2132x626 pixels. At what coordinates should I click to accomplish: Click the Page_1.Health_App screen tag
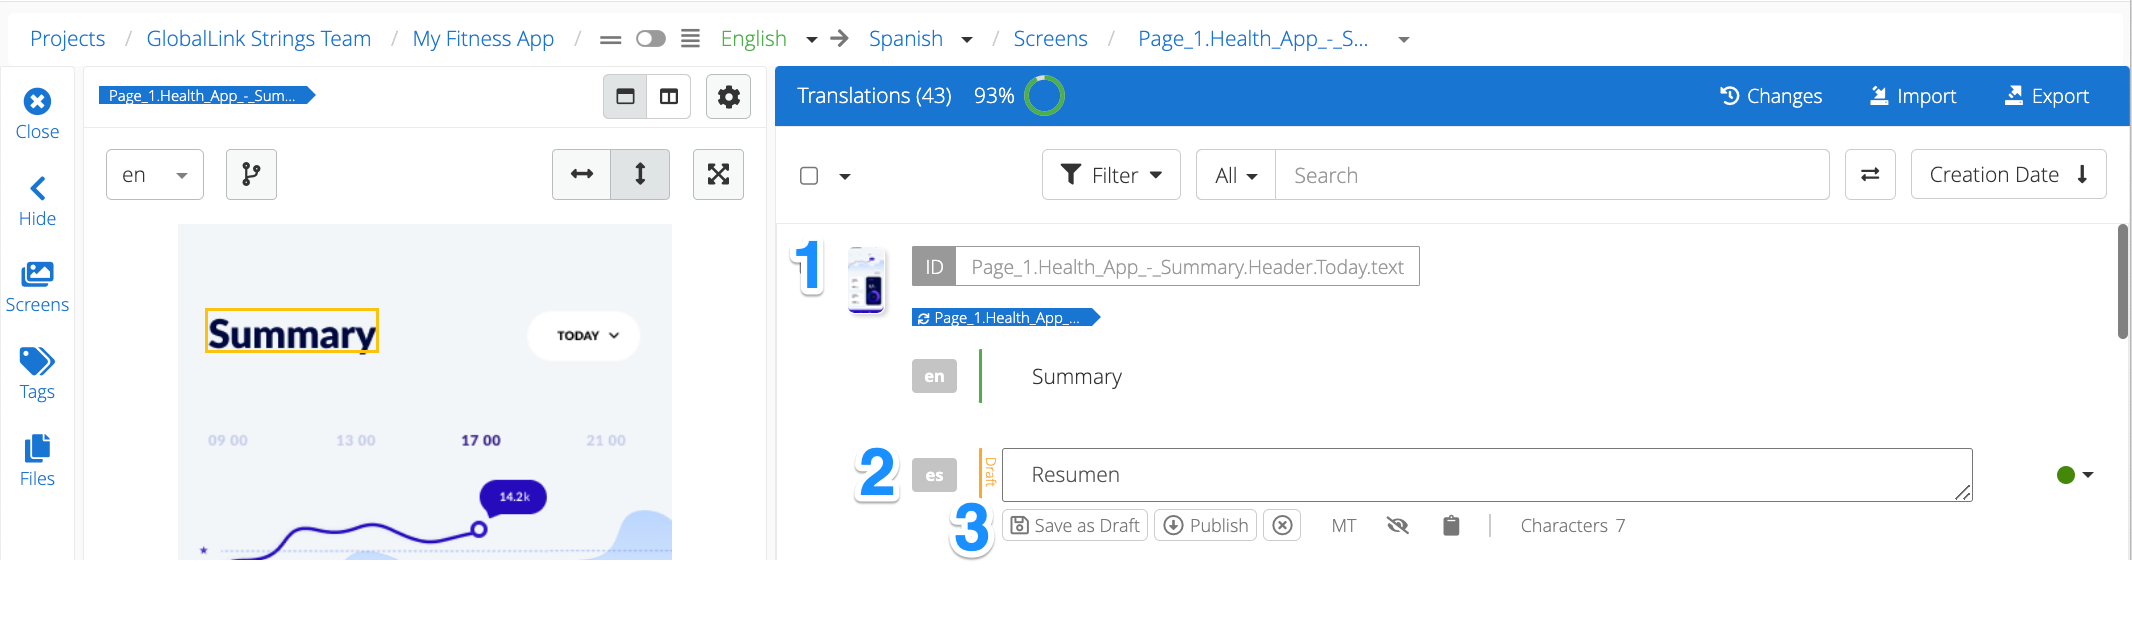coord(207,96)
